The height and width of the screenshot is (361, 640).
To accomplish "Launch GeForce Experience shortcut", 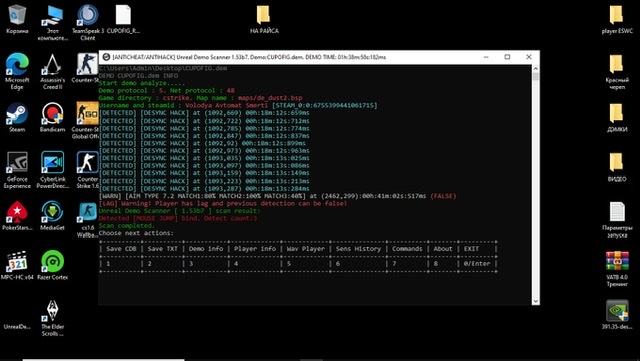I will coord(17,170).
